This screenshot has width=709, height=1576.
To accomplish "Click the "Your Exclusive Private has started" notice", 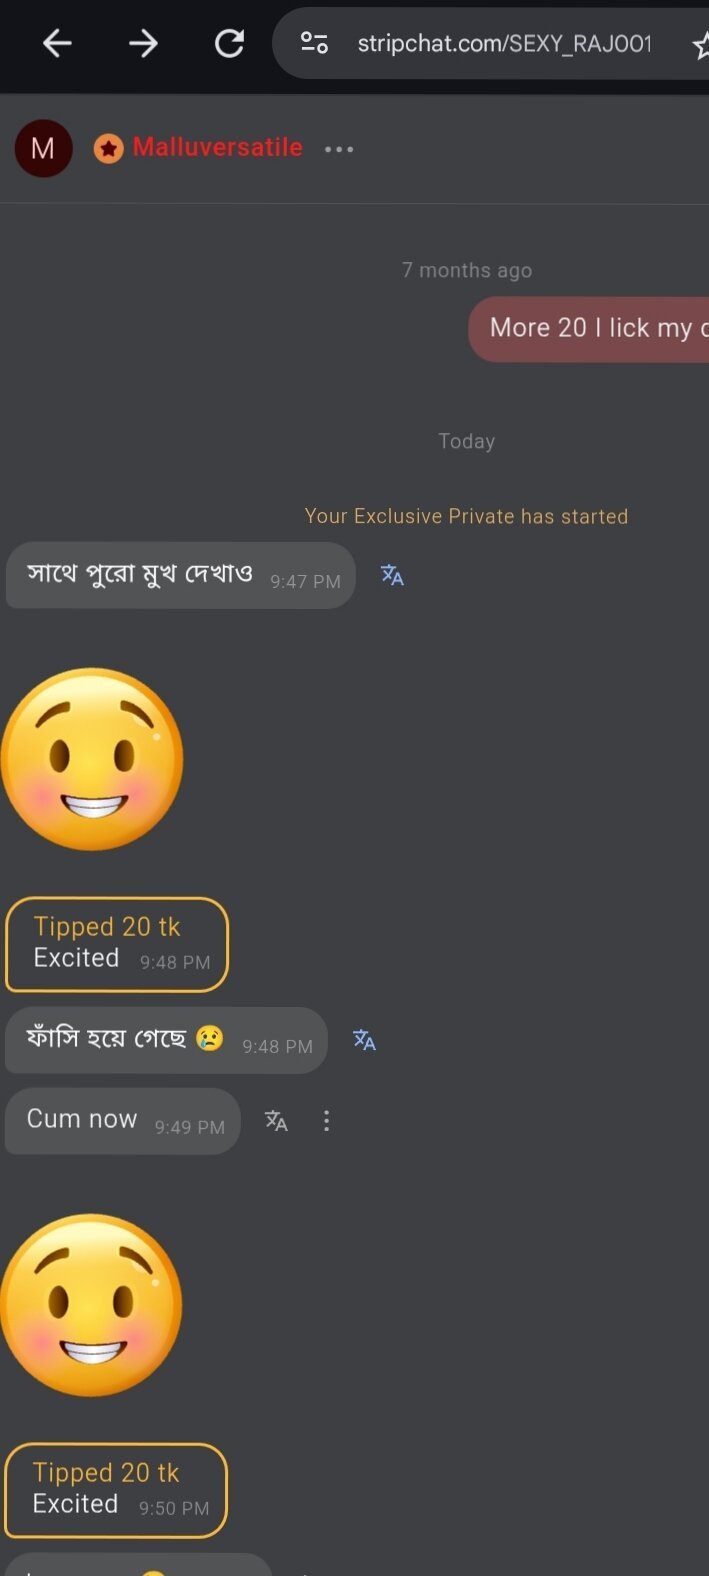I will pos(466,516).
